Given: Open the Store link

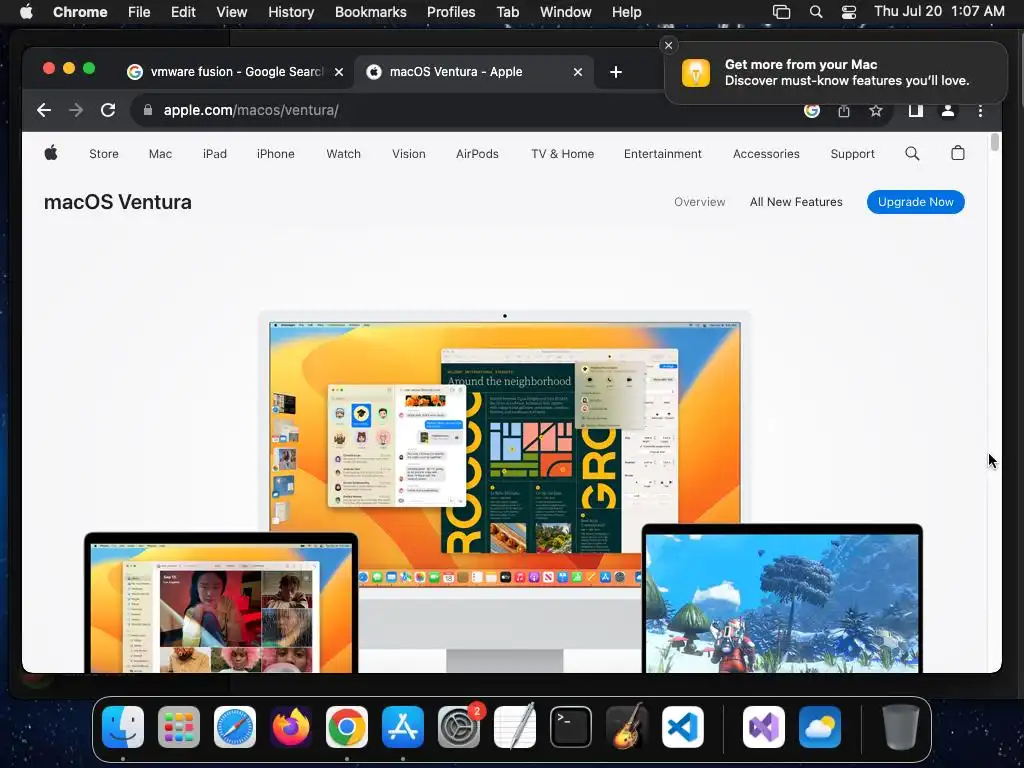Looking at the screenshot, I should [104, 154].
